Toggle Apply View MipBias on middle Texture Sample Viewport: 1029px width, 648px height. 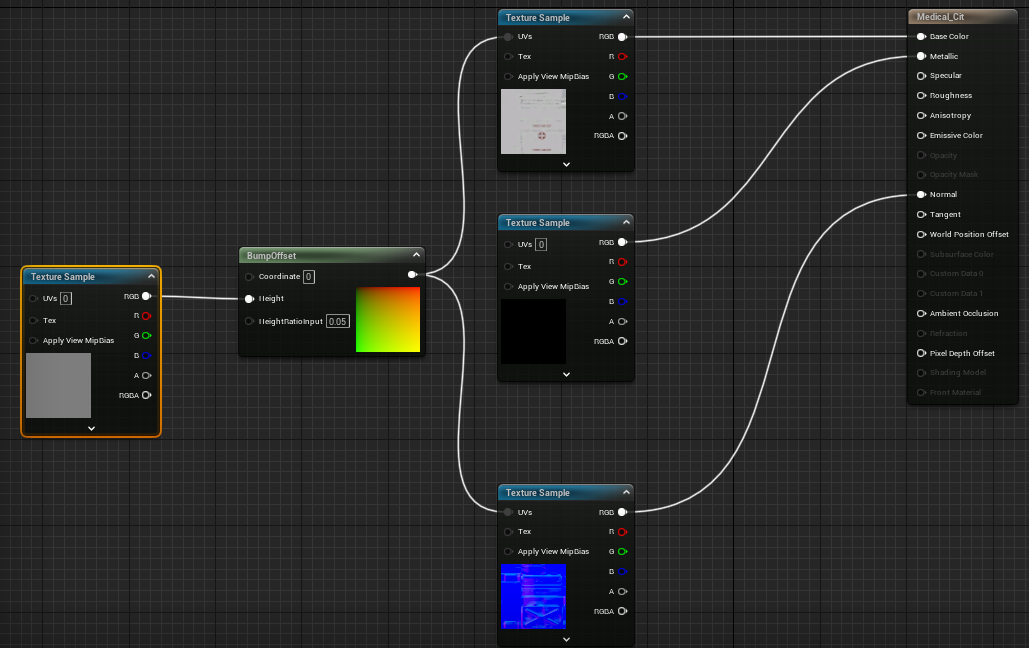click(x=508, y=286)
